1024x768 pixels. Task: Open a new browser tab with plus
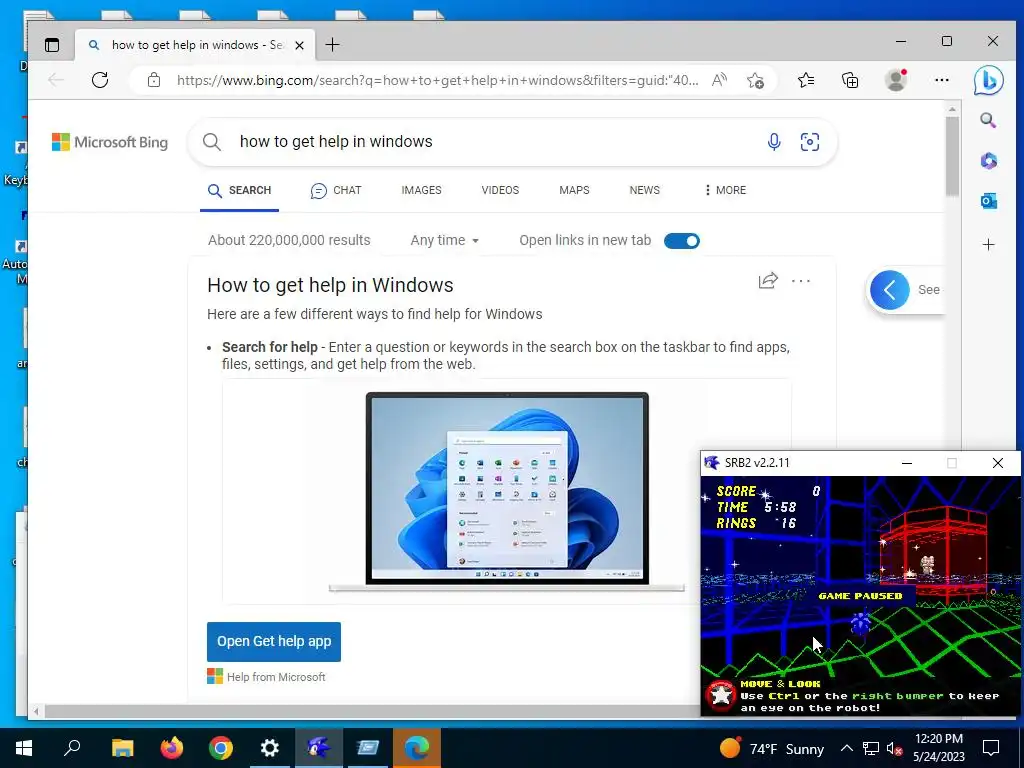coord(332,44)
